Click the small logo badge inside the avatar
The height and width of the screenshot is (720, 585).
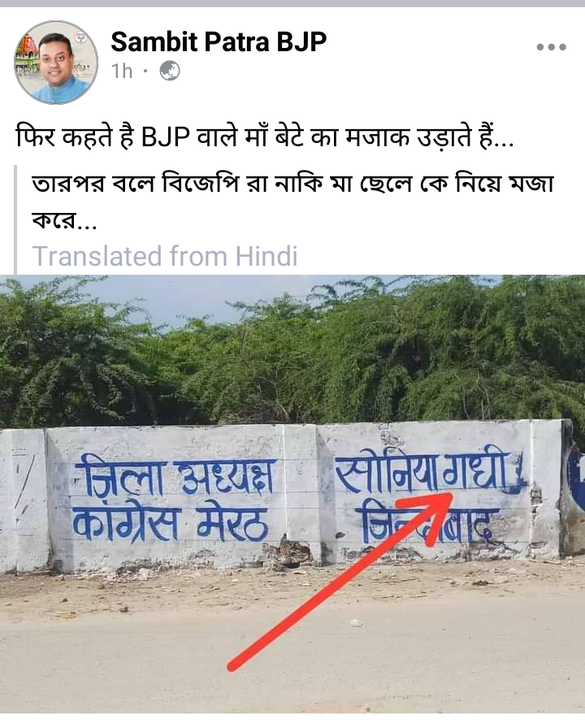[x=81, y=38]
